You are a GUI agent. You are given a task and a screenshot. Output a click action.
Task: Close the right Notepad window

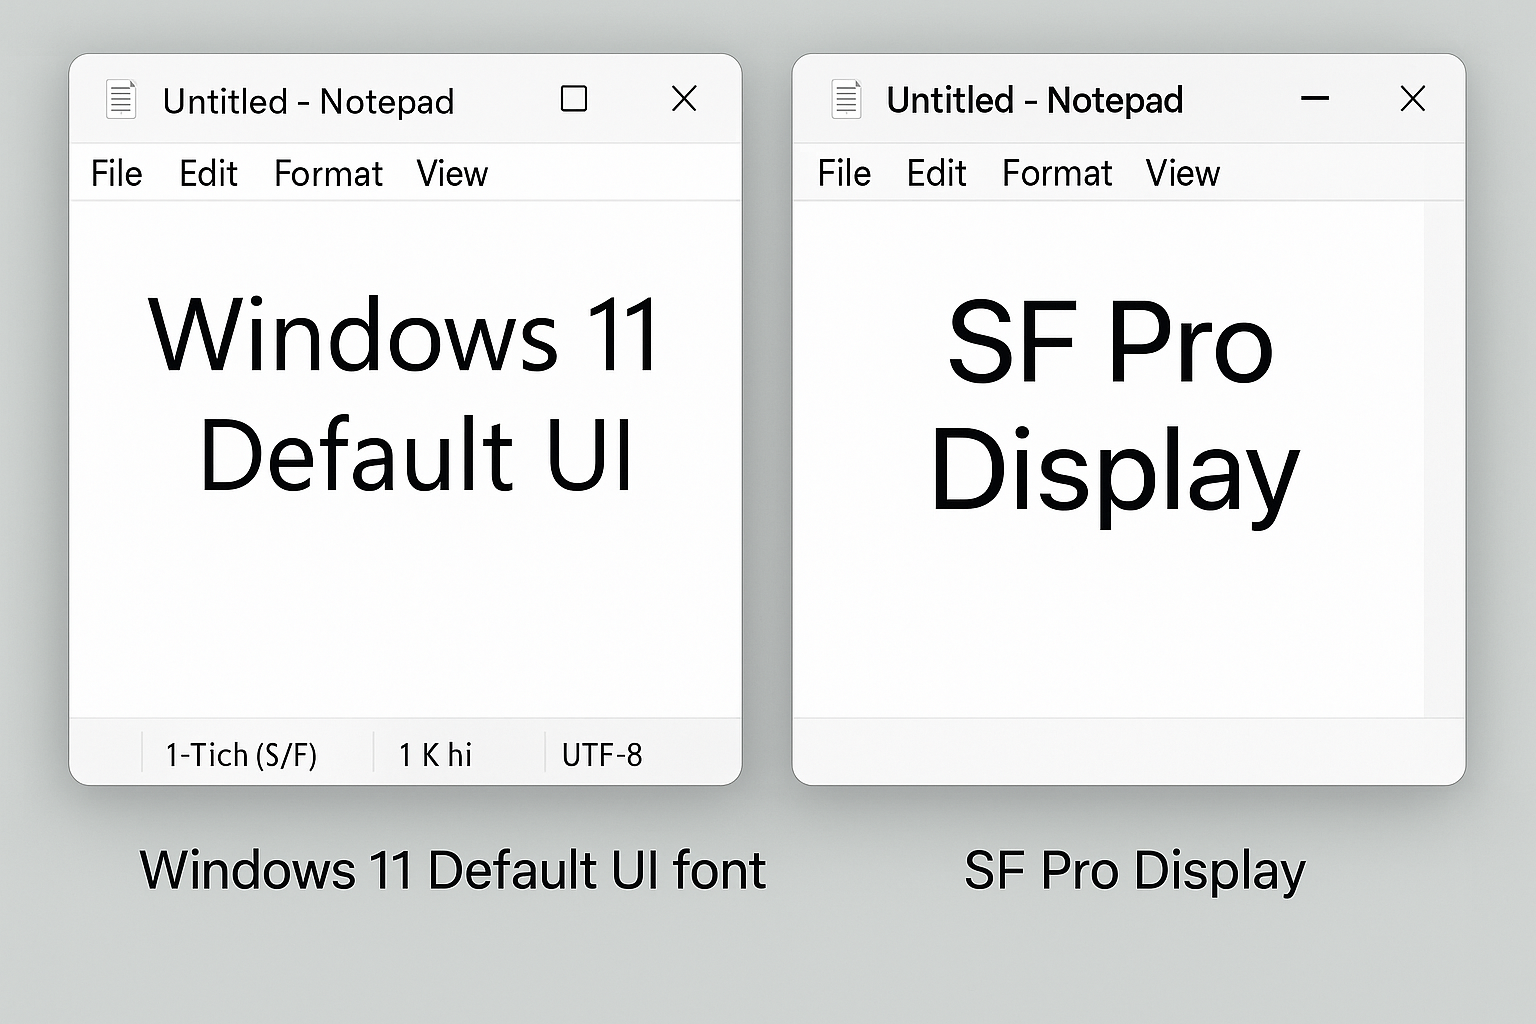tap(1413, 98)
